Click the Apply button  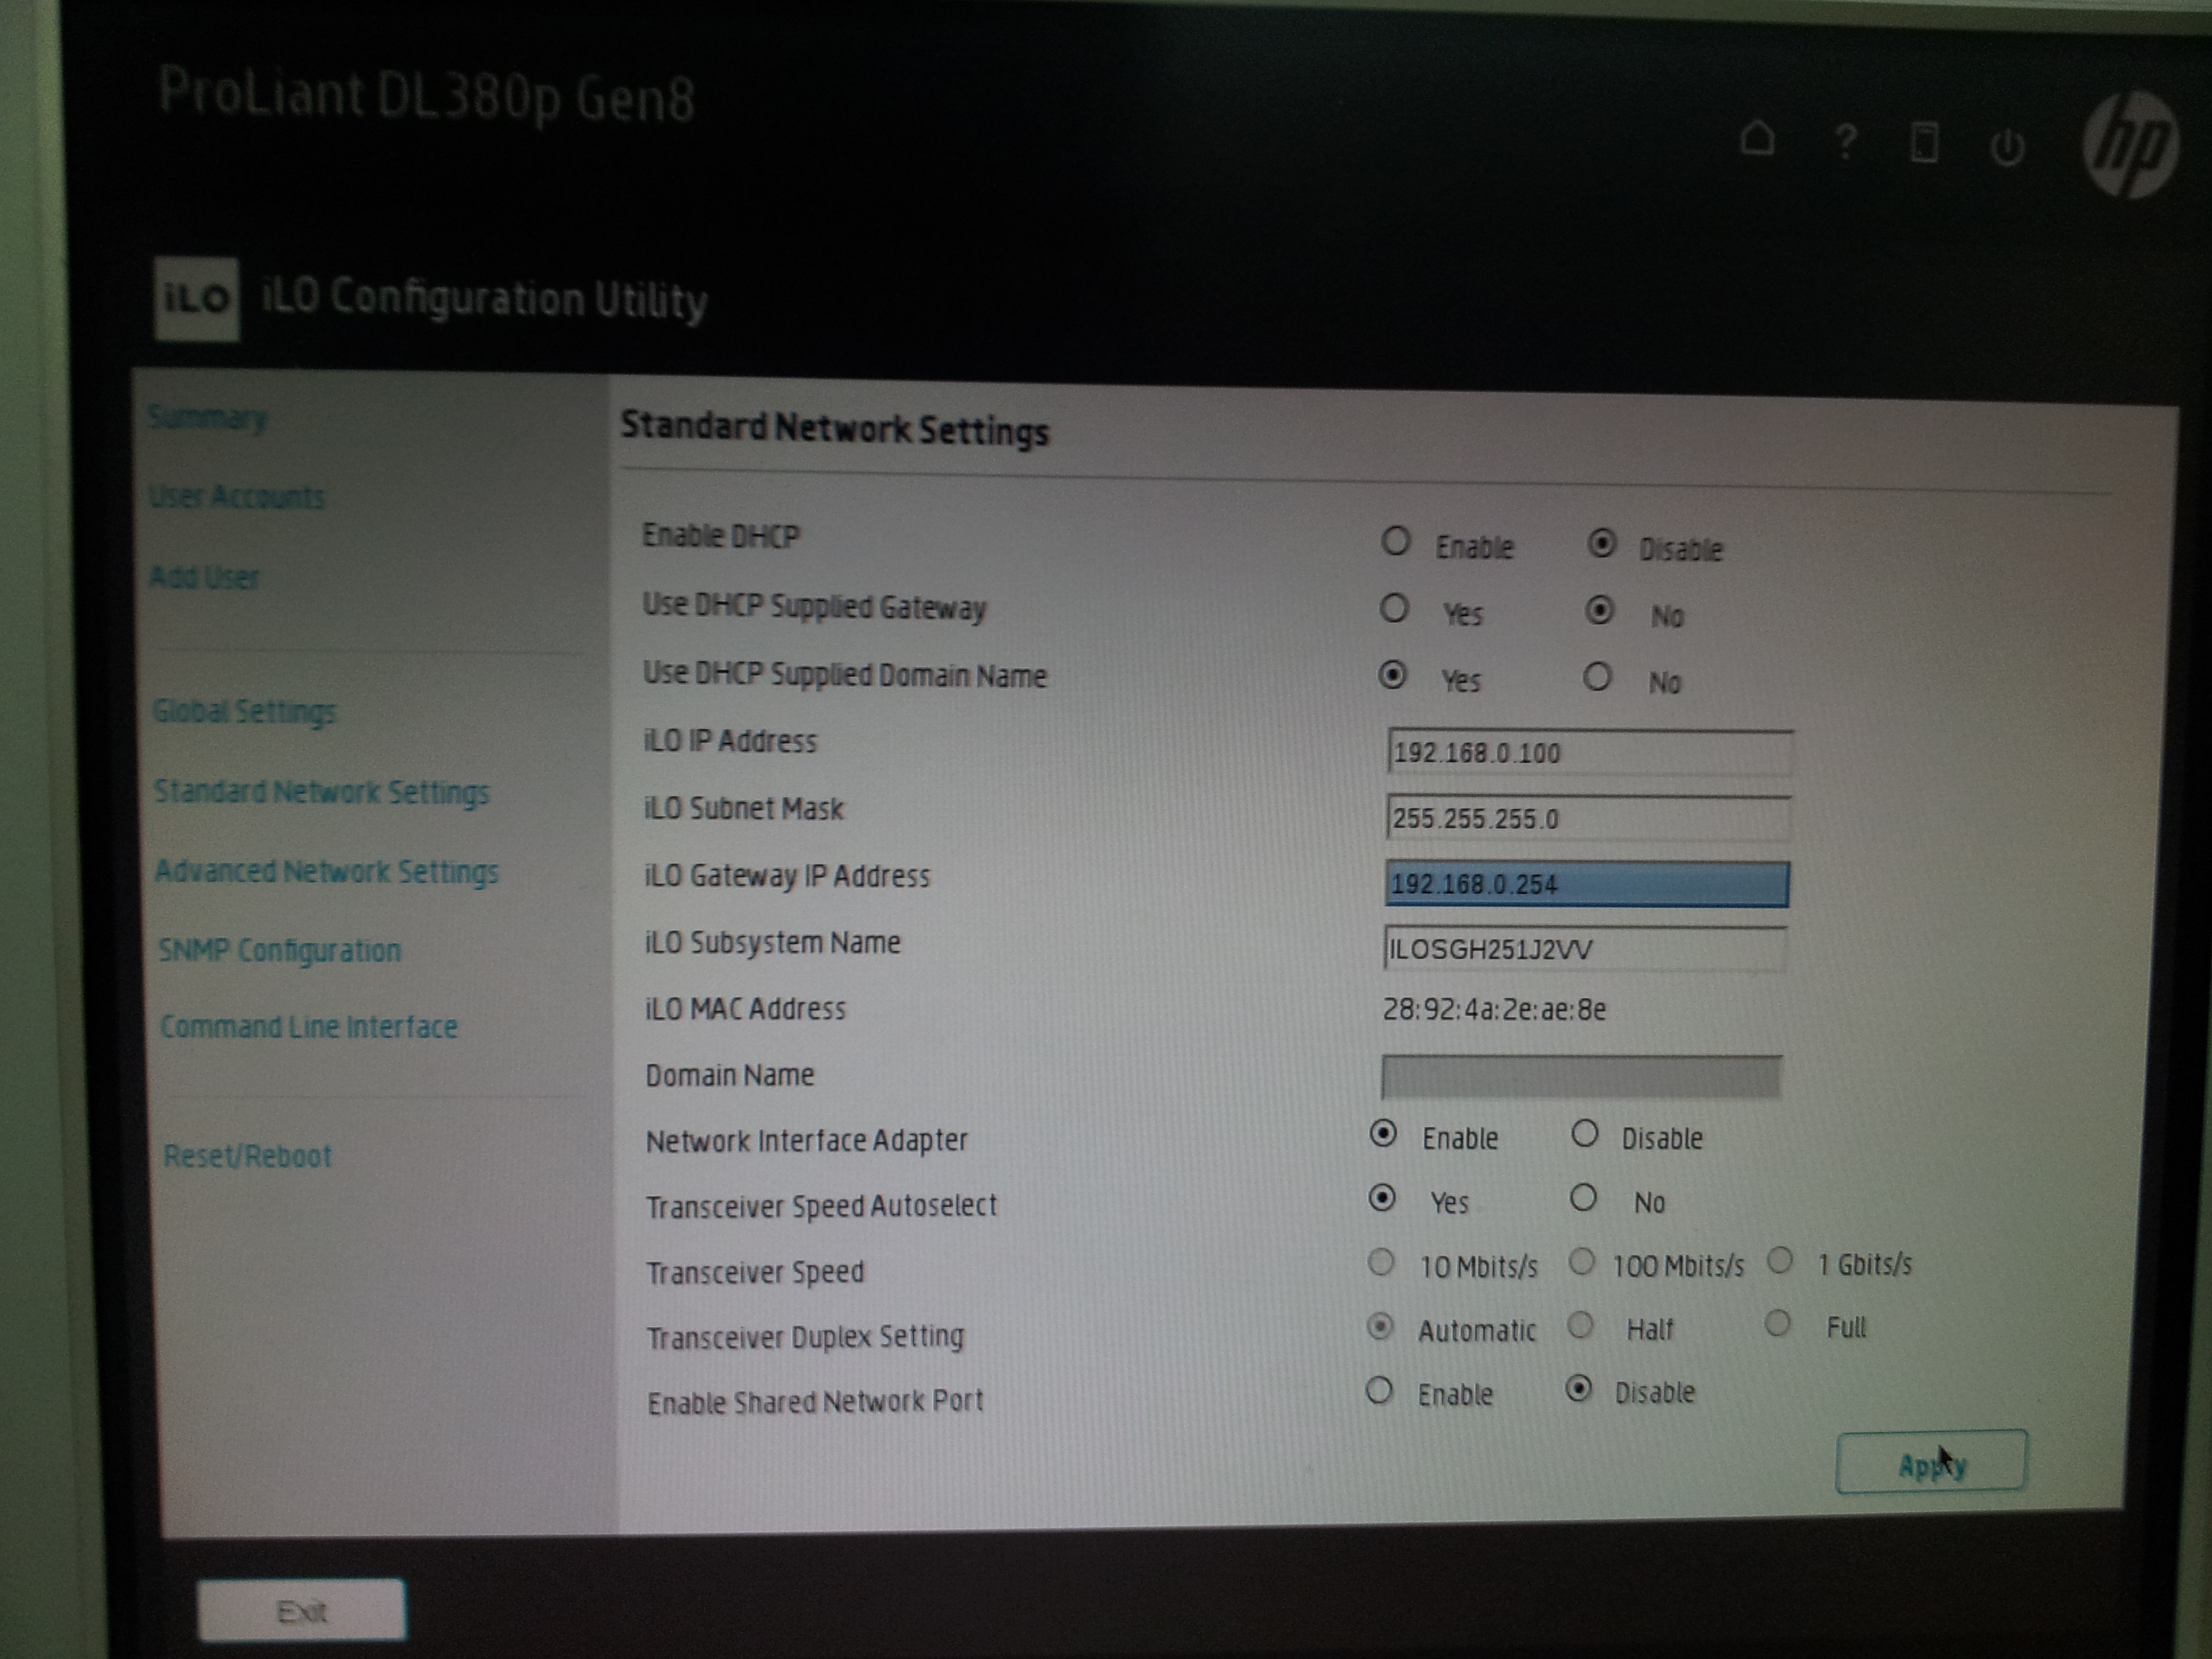point(1931,1463)
